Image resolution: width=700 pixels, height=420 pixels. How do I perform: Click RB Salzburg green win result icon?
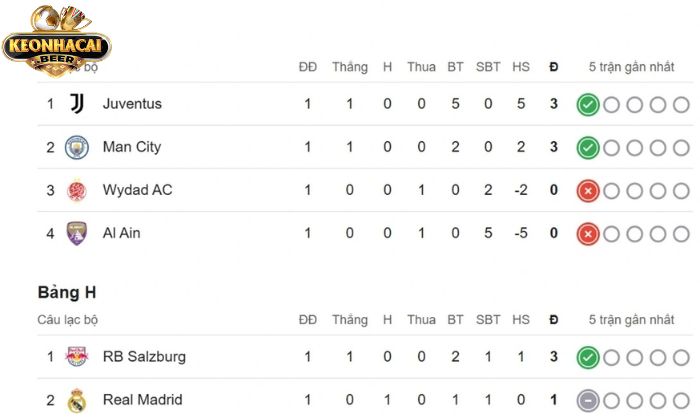tap(588, 357)
